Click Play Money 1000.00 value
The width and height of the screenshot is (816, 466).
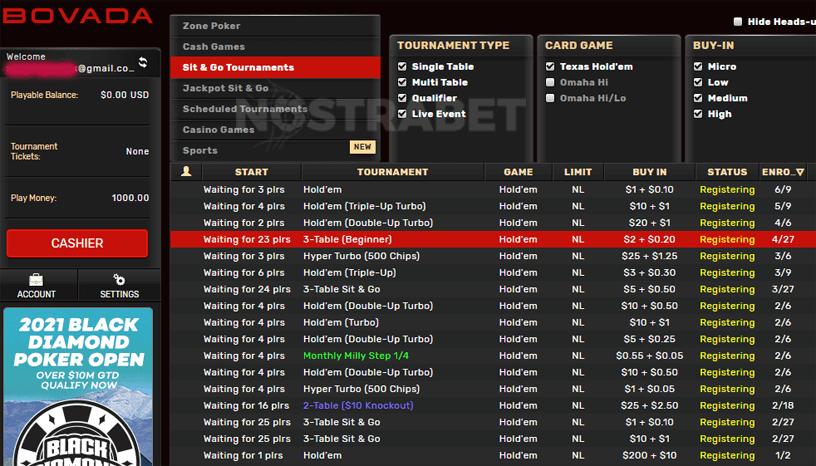130,198
